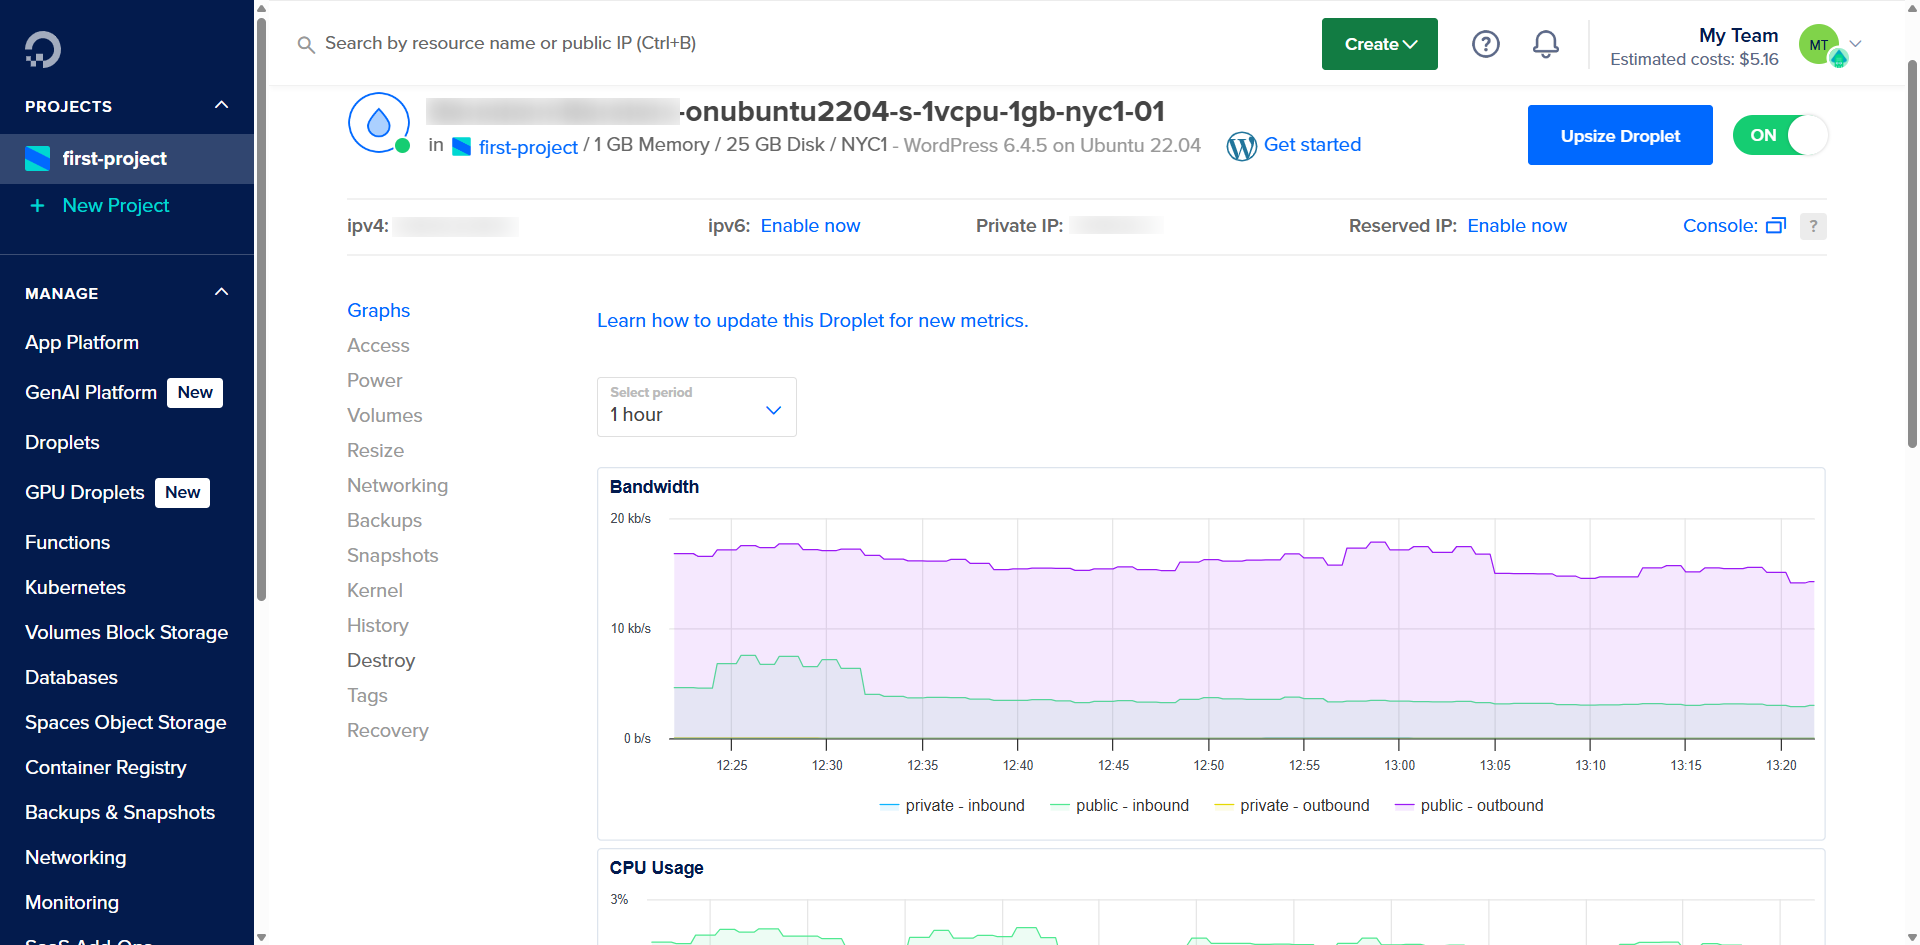Click the plus icon beside New Project

pos(38,206)
